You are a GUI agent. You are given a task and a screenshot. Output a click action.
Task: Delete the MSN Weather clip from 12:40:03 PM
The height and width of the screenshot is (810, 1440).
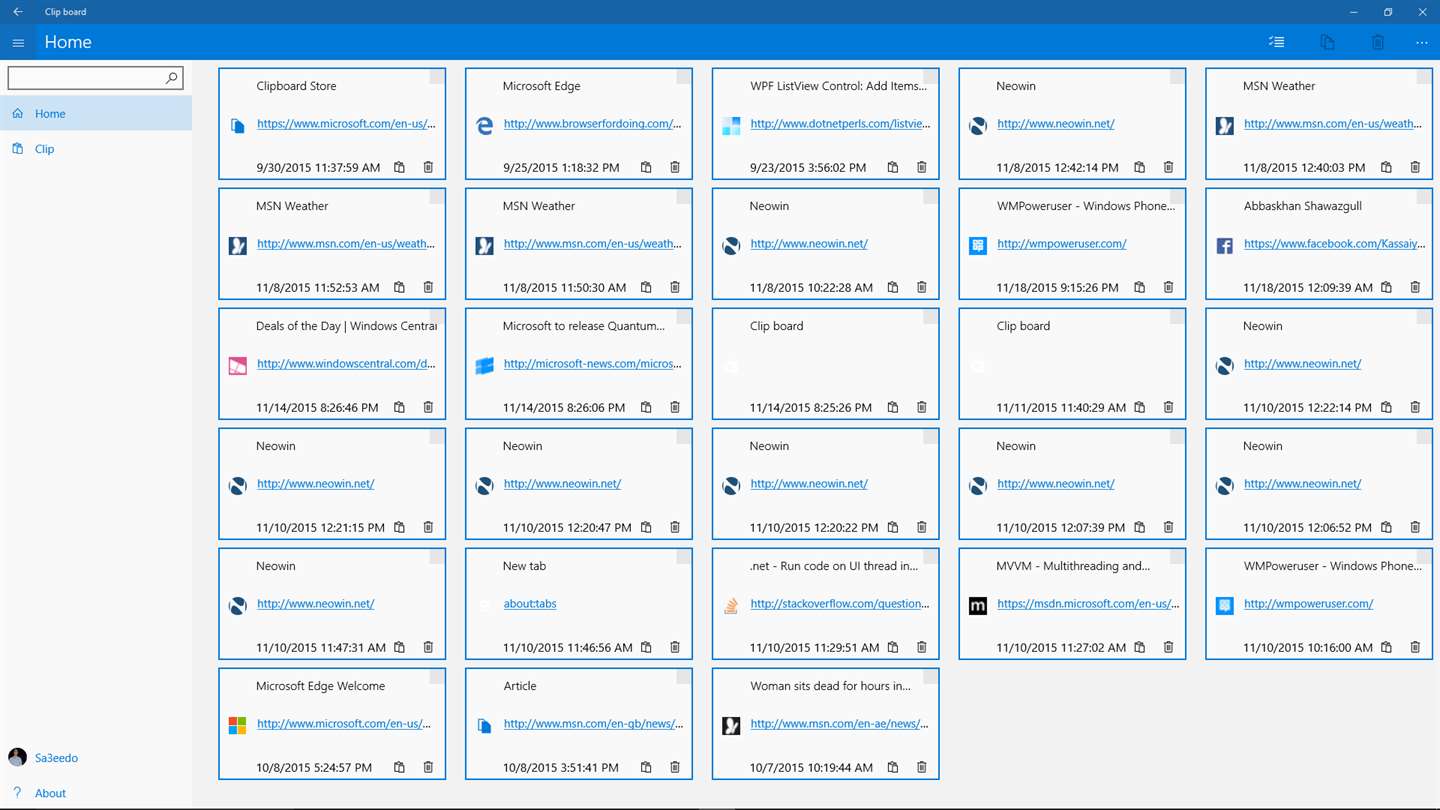[x=1415, y=167]
